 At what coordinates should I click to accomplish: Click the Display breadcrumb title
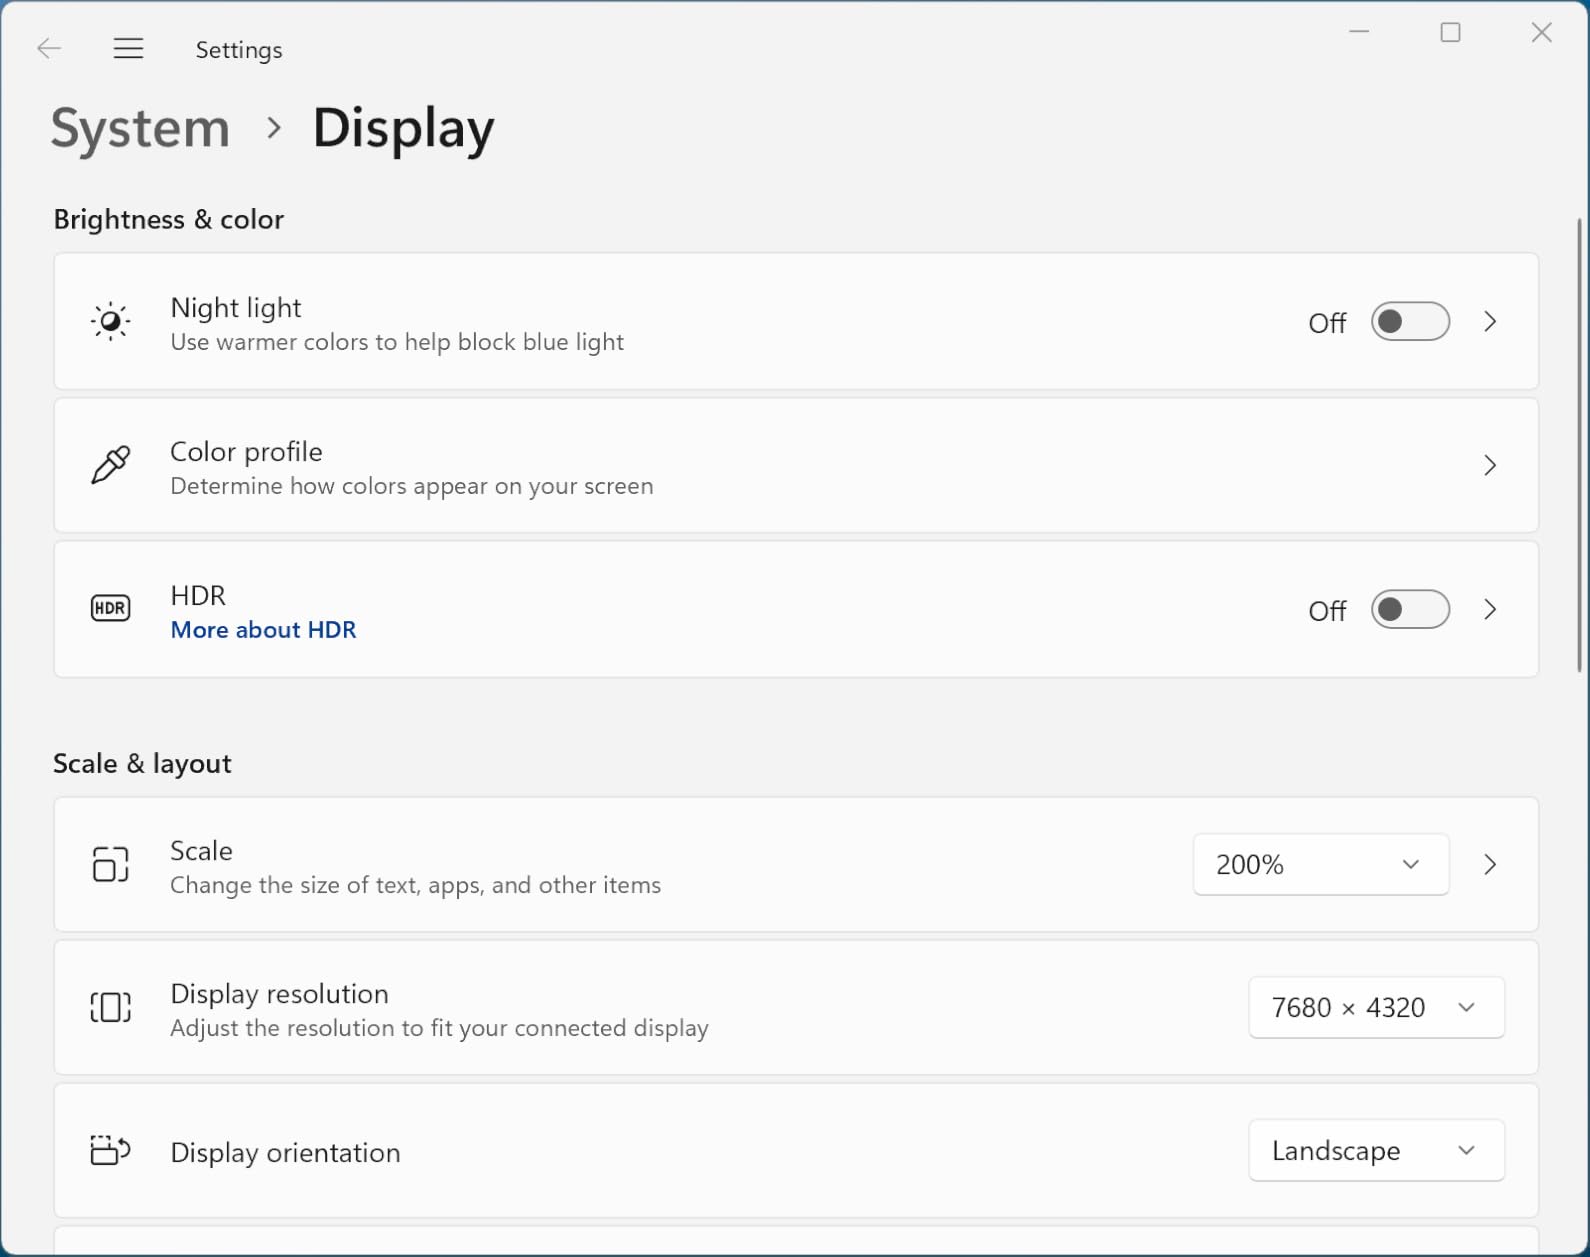coord(403,128)
